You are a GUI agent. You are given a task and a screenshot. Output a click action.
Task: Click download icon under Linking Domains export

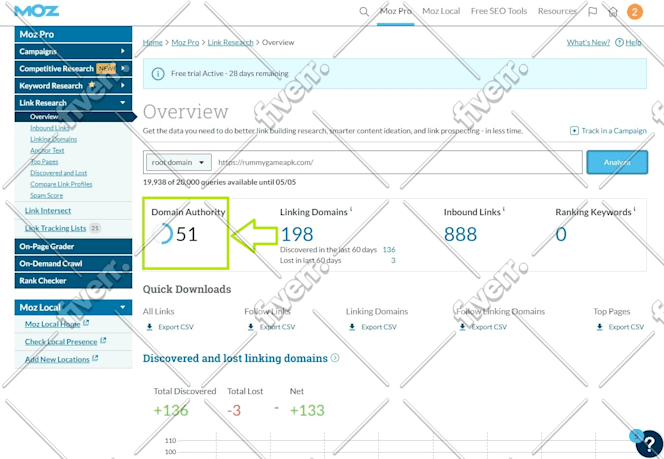point(352,327)
